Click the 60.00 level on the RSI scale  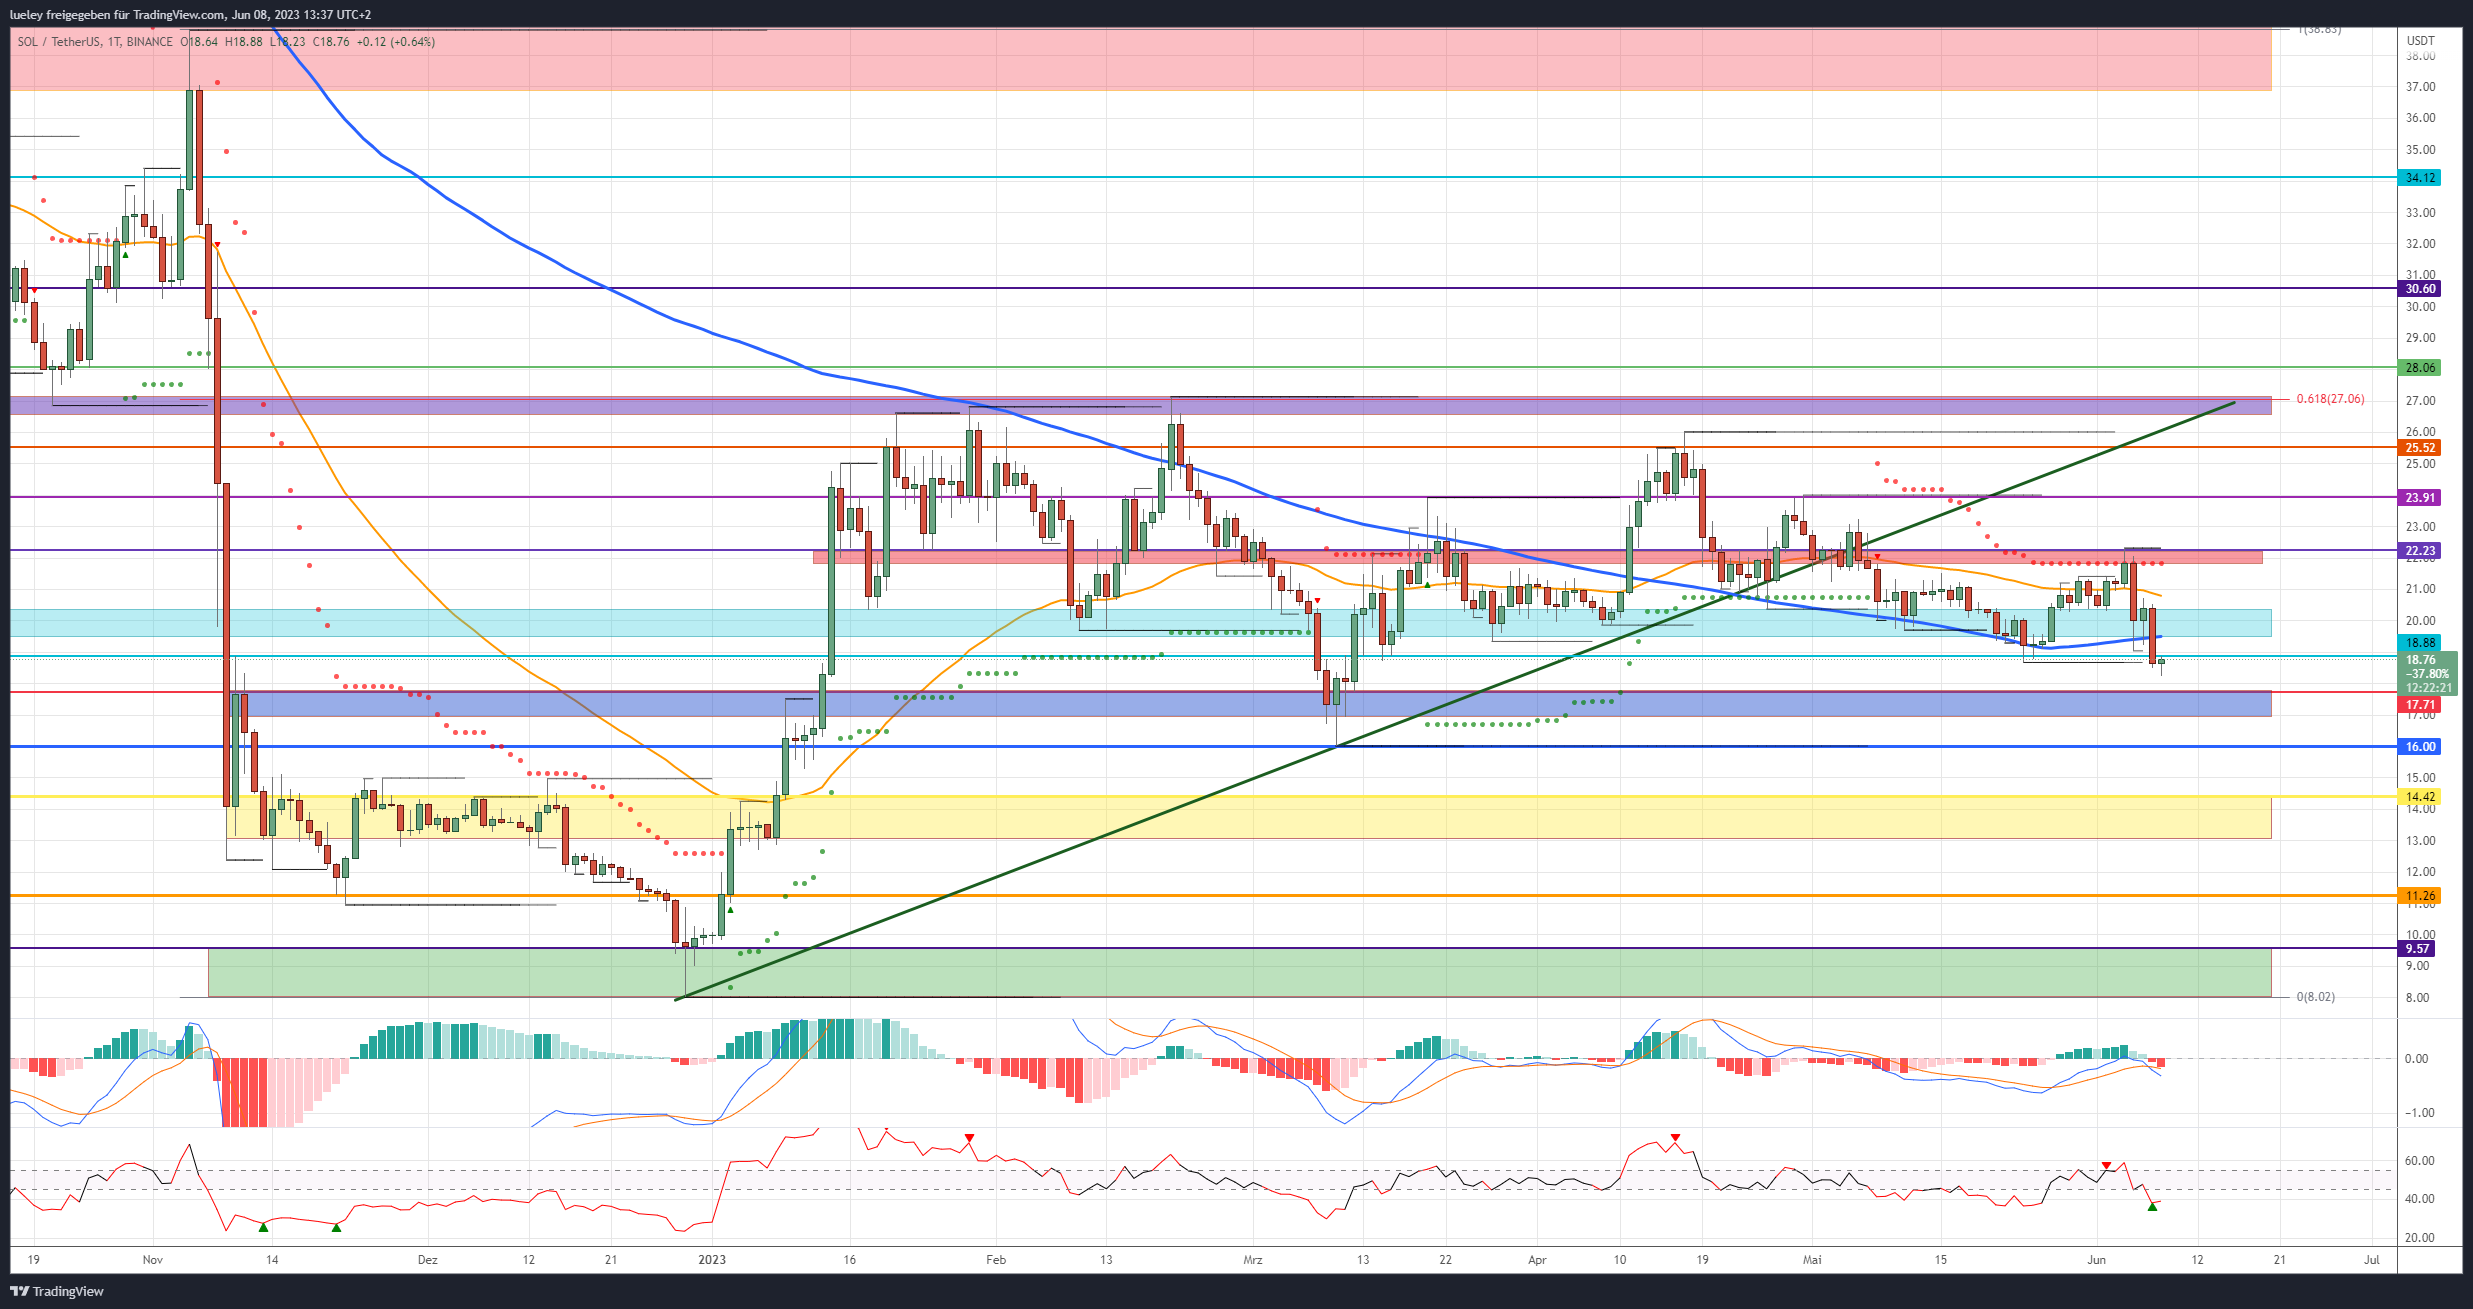(2419, 1161)
